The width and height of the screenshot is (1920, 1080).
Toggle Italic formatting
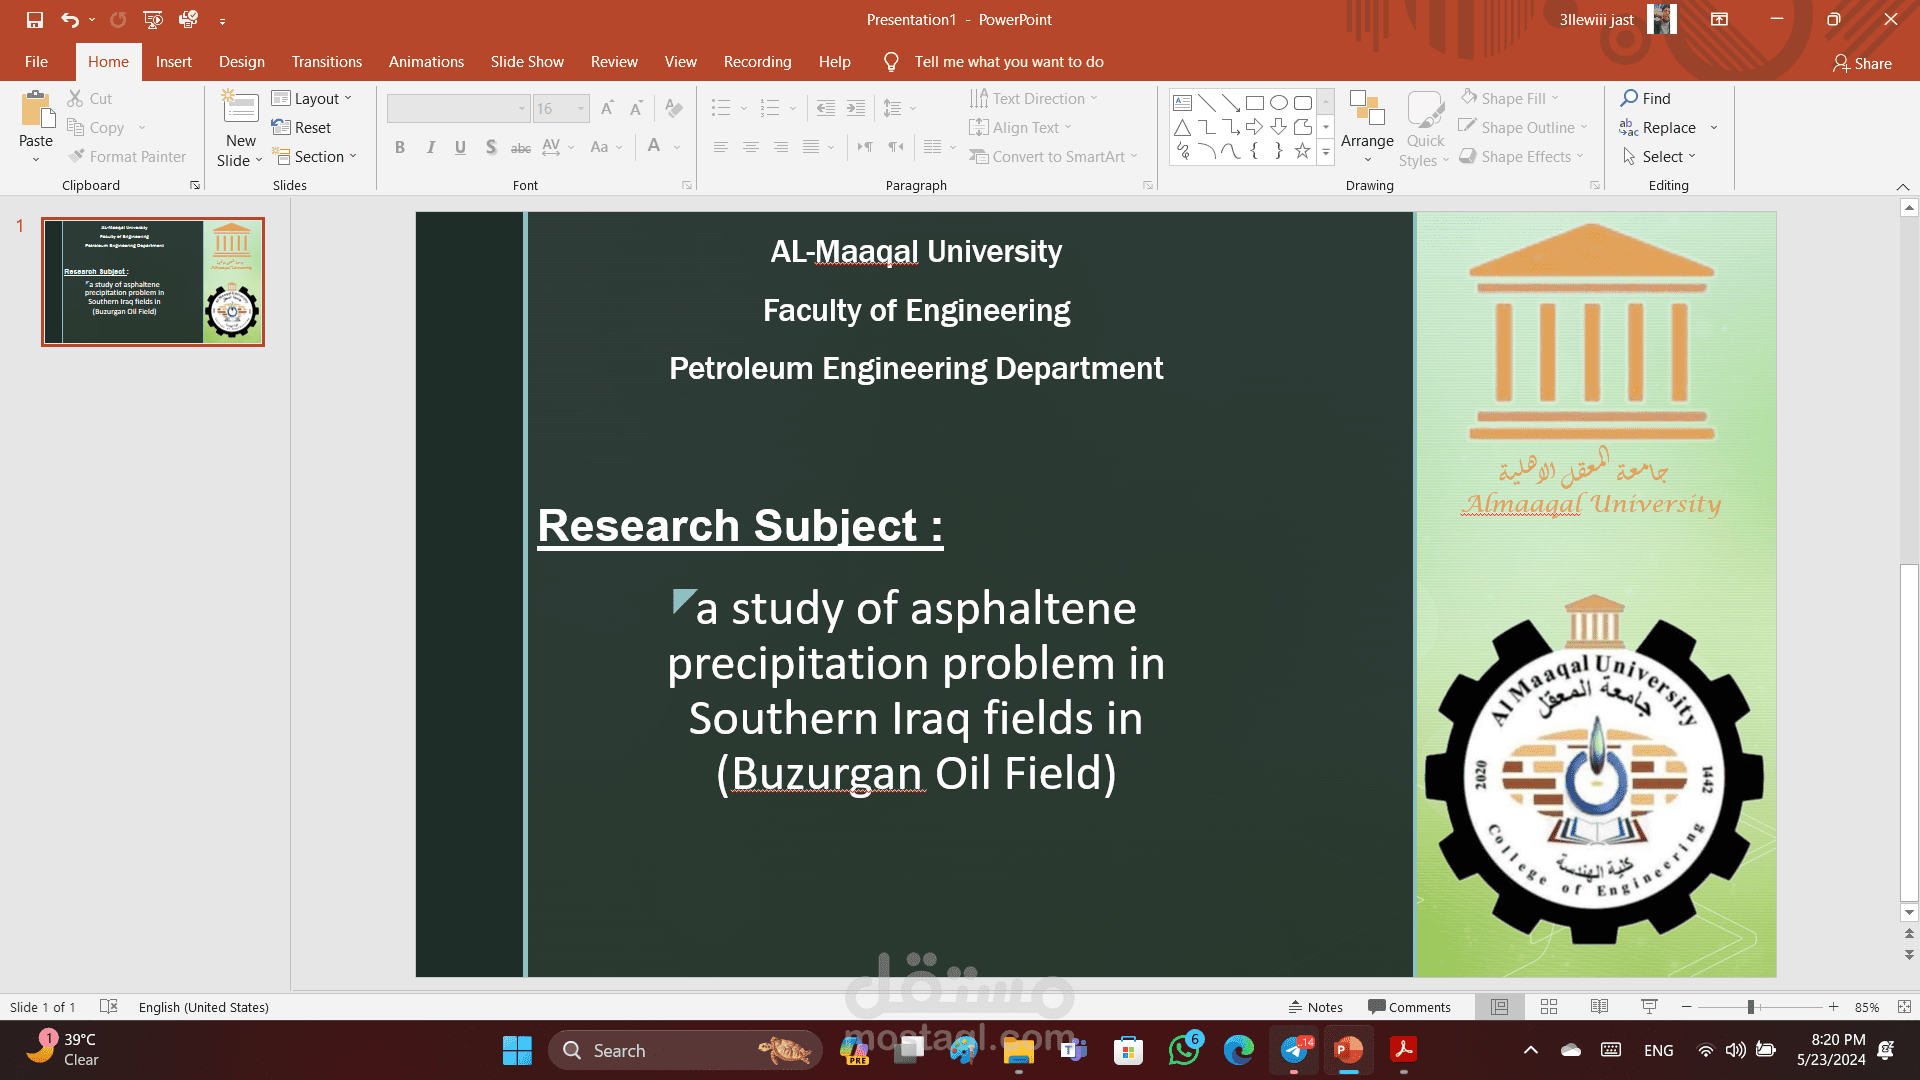click(x=431, y=147)
